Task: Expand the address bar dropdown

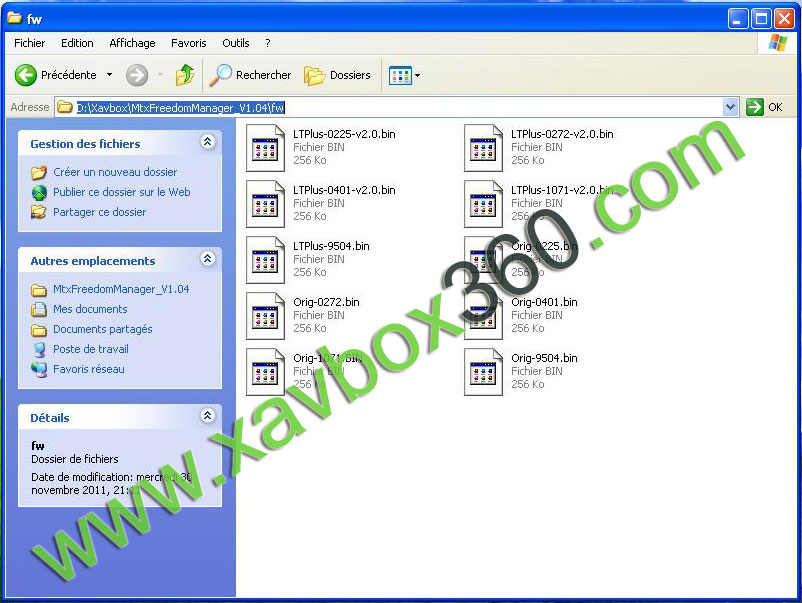Action: 730,107
